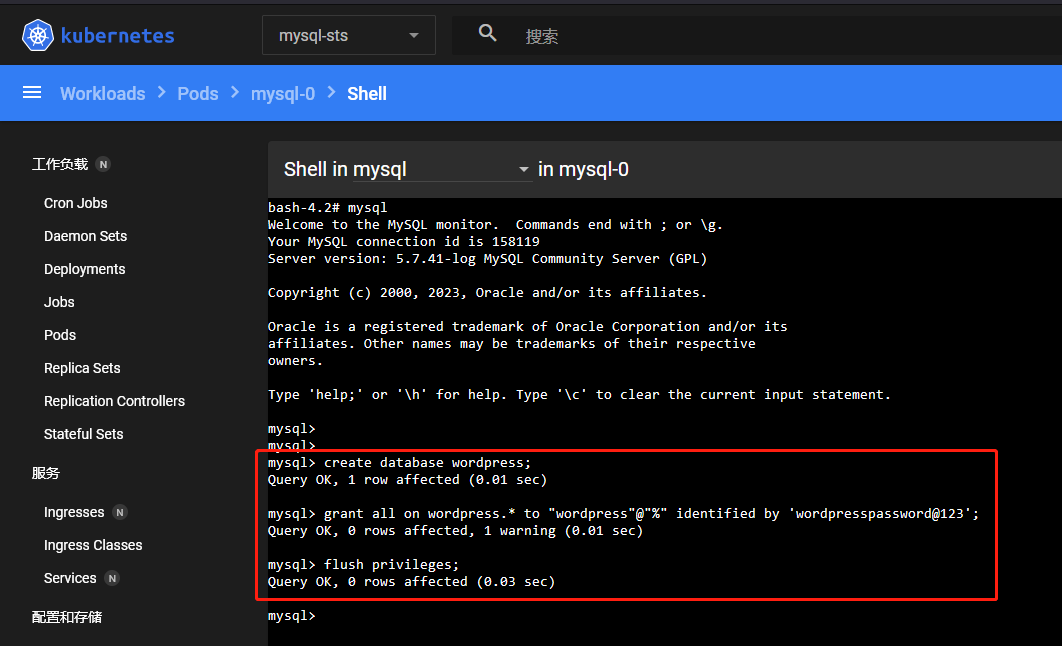Open 配置和存储 section in sidebar
The height and width of the screenshot is (646, 1062).
(x=67, y=617)
